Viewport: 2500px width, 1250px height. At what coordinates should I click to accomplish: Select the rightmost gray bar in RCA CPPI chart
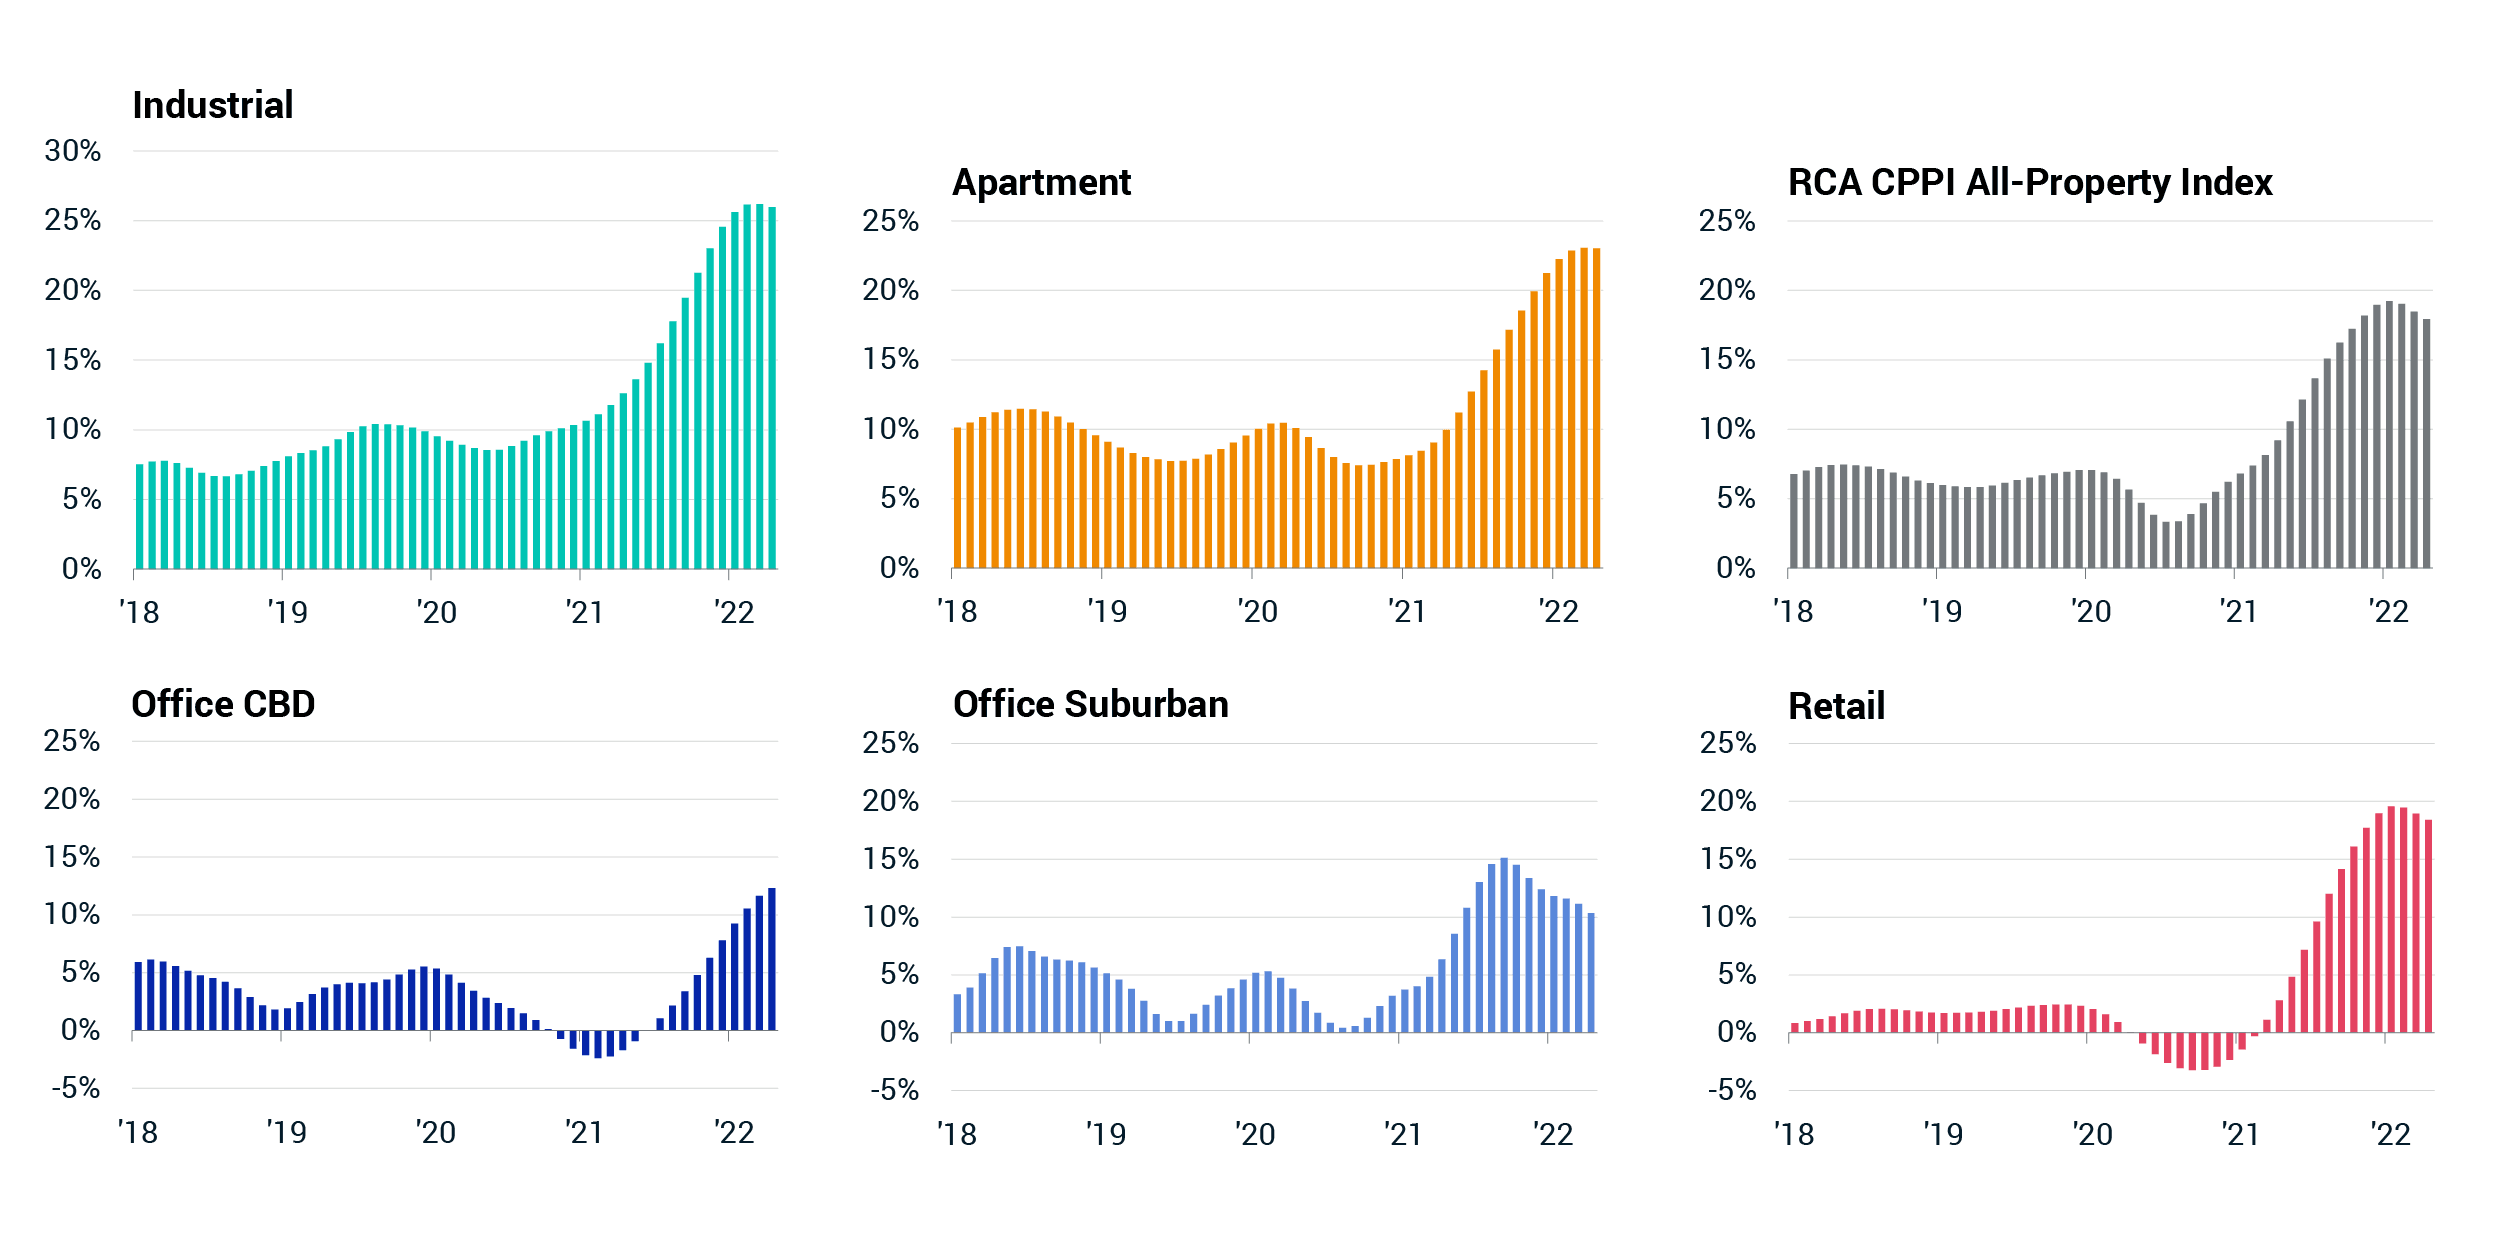tap(2426, 444)
